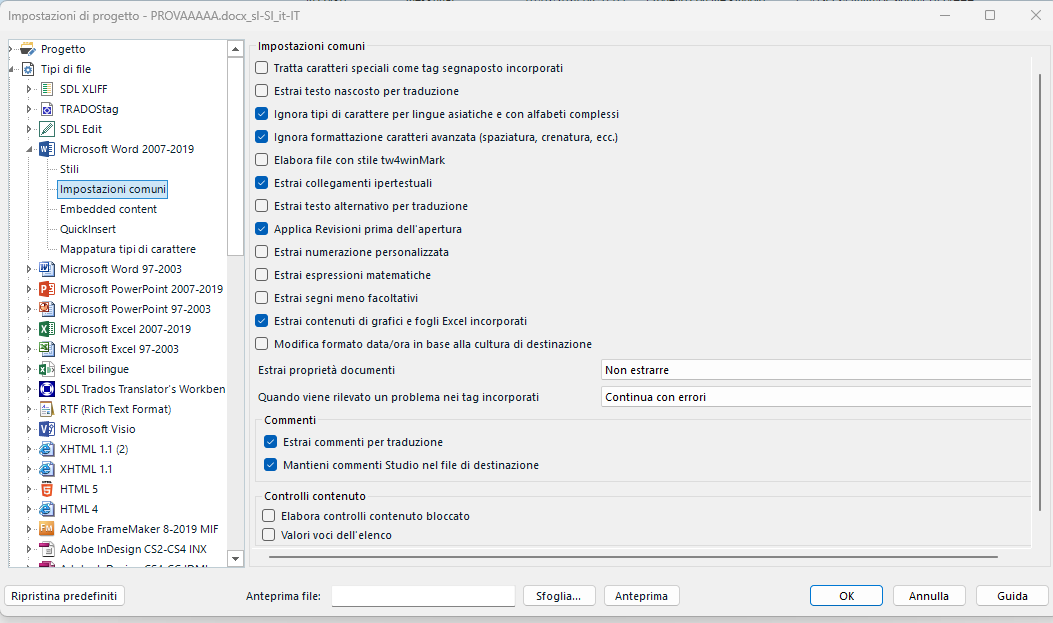Click the Excel bilingue icon
Viewport: 1053px width, 623px height.
(x=47, y=369)
